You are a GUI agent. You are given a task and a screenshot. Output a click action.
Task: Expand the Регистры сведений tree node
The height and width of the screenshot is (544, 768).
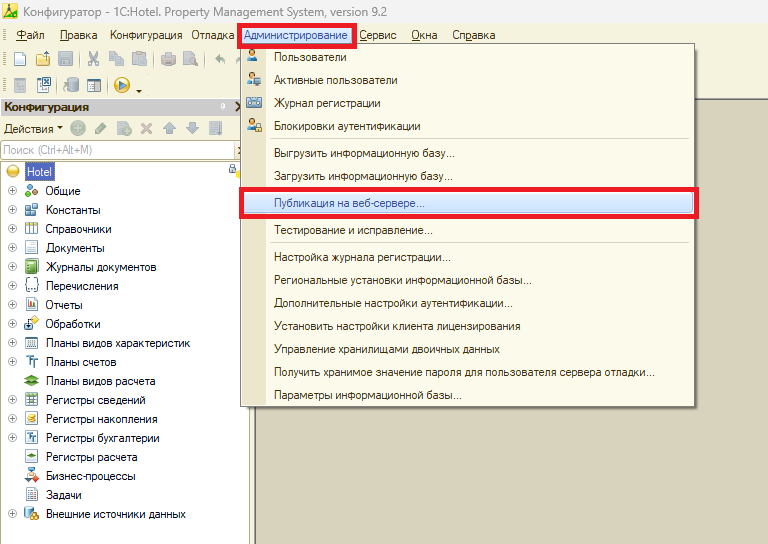coord(13,400)
